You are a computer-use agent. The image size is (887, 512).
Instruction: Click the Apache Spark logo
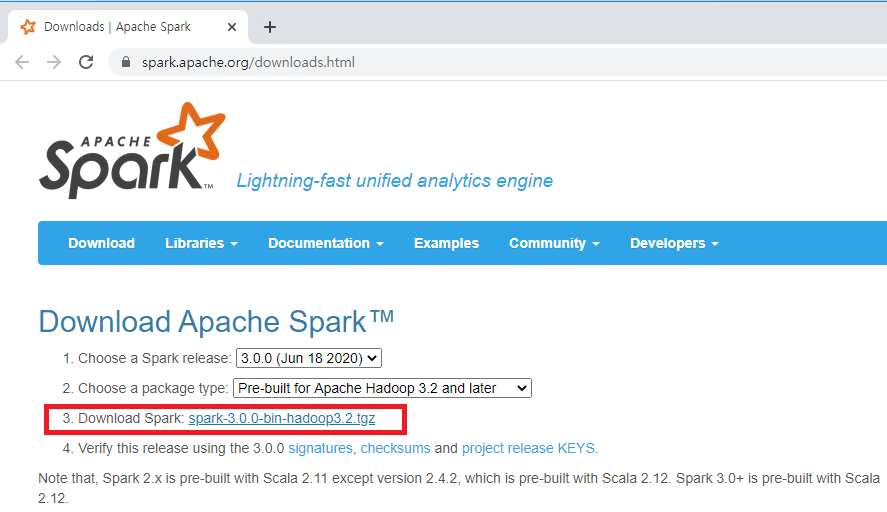(132, 150)
